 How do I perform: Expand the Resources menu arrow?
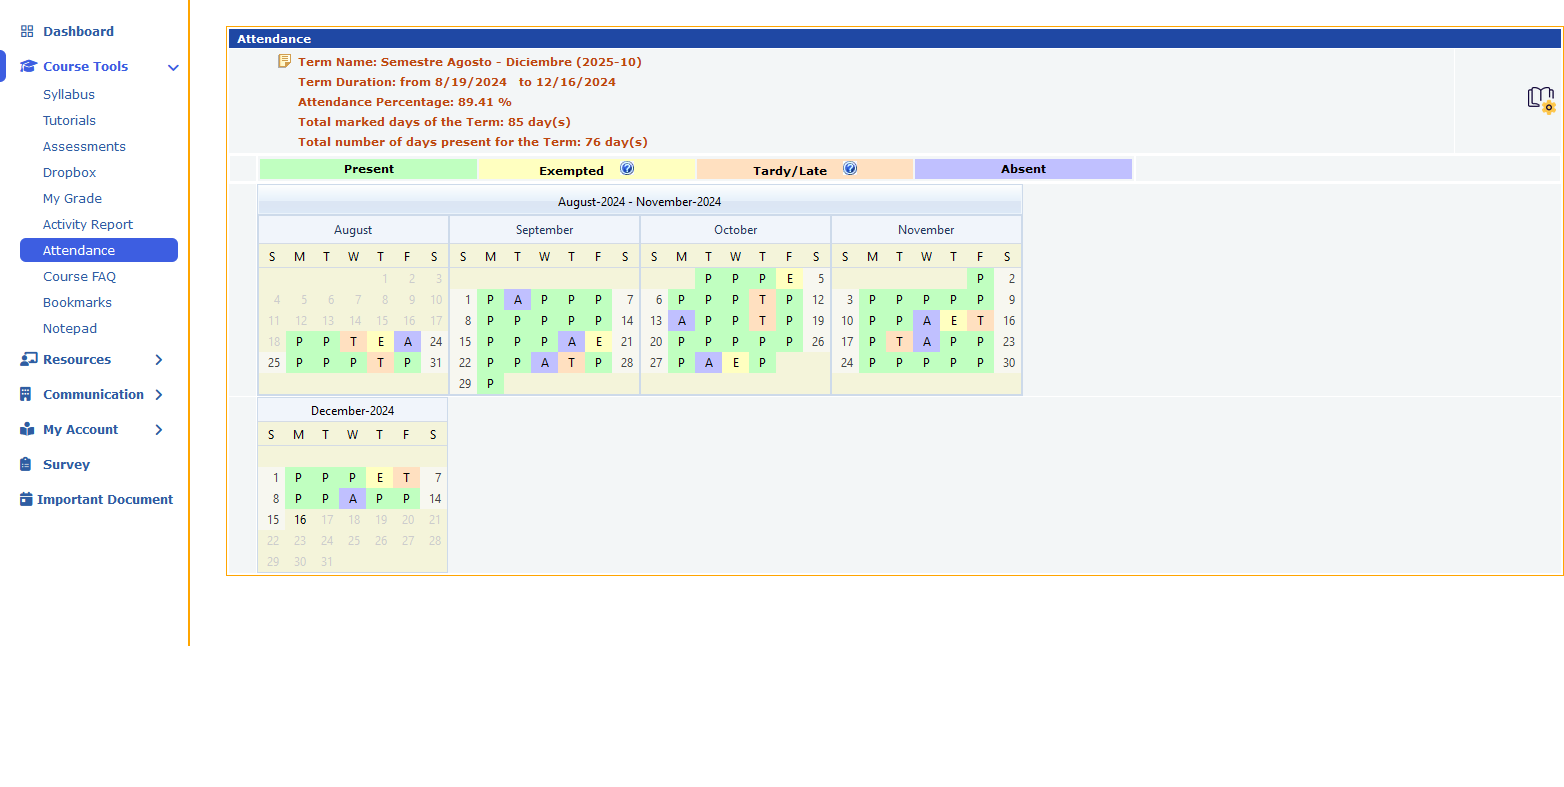(159, 360)
